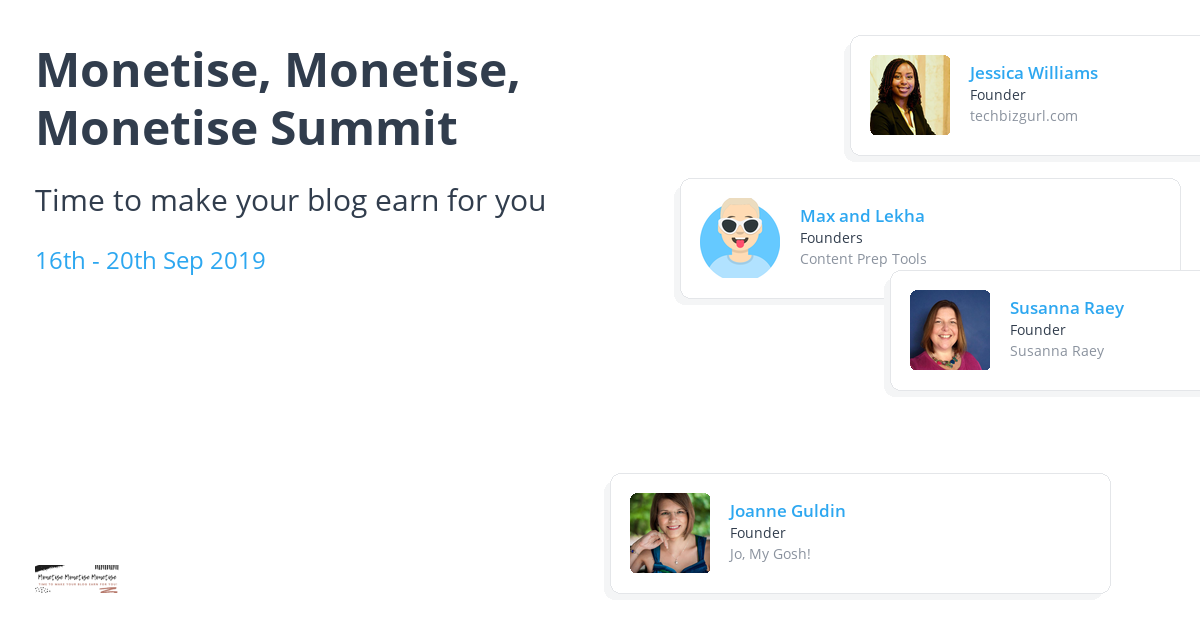Click the Monetise Summit logo at bottom left
The image size is (1200, 628).
tap(78, 578)
